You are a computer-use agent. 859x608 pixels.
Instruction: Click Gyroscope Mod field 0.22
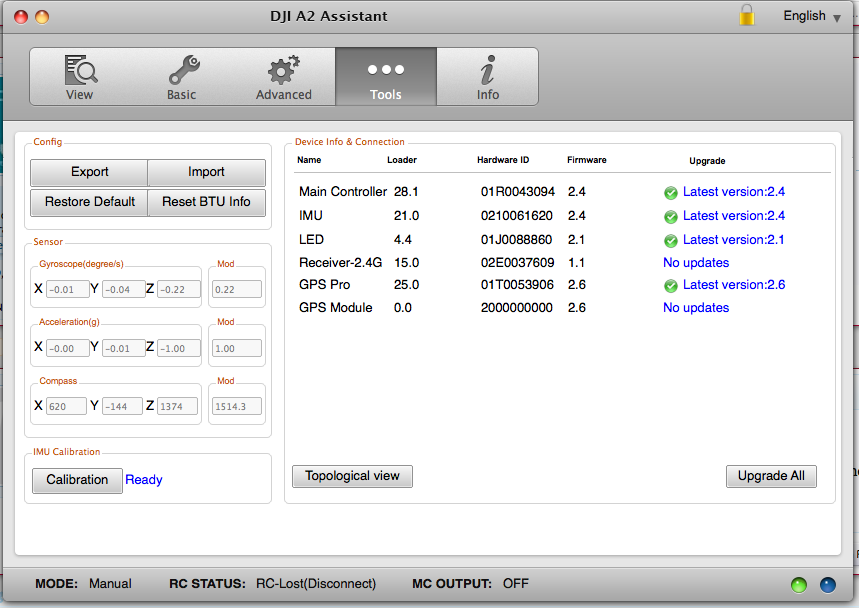[237, 289]
